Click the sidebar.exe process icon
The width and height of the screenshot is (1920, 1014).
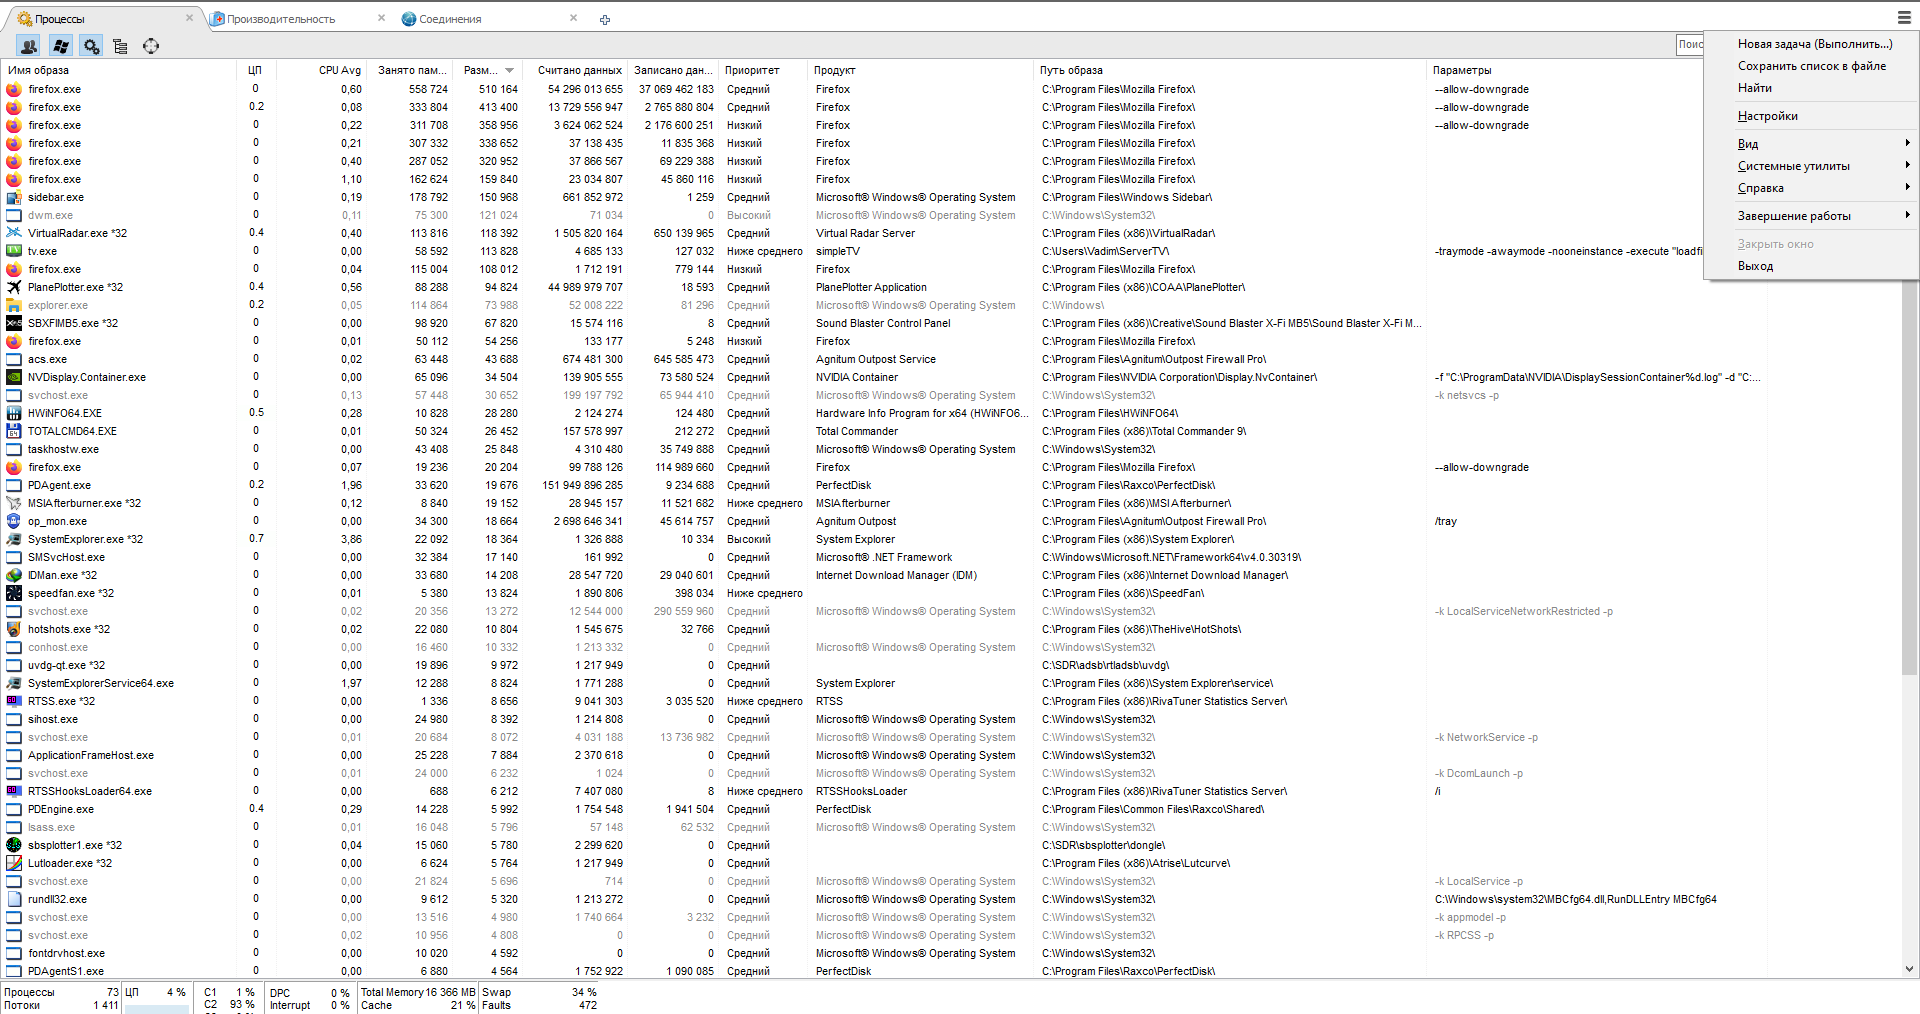(x=14, y=197)
